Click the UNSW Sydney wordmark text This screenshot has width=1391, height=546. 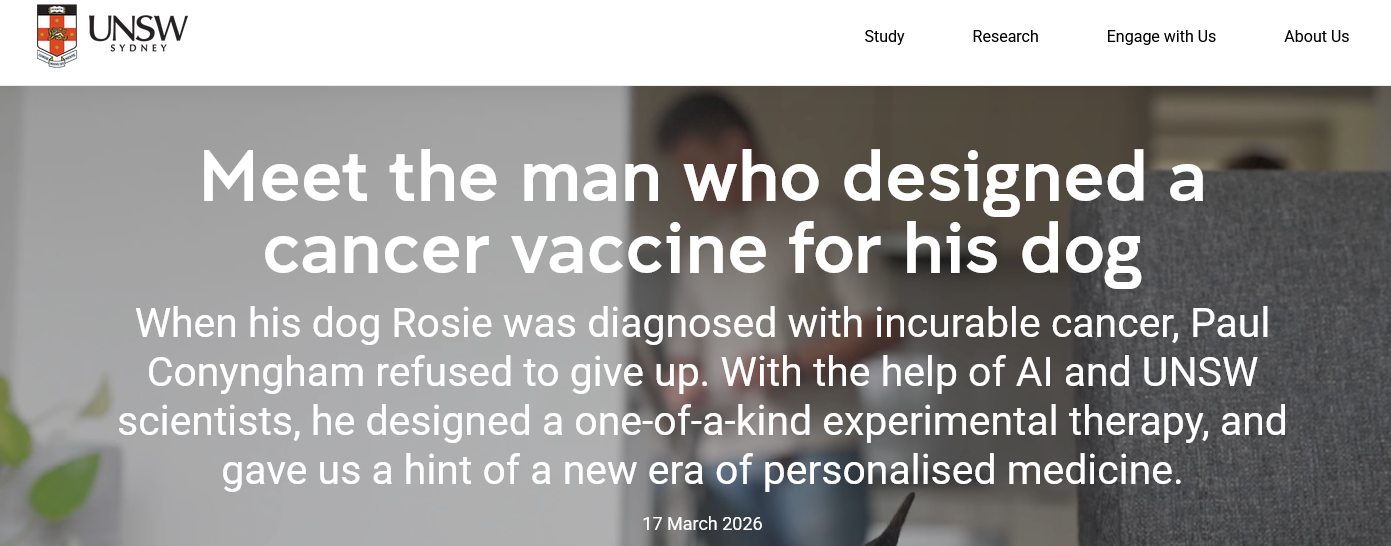pos(137,33)
